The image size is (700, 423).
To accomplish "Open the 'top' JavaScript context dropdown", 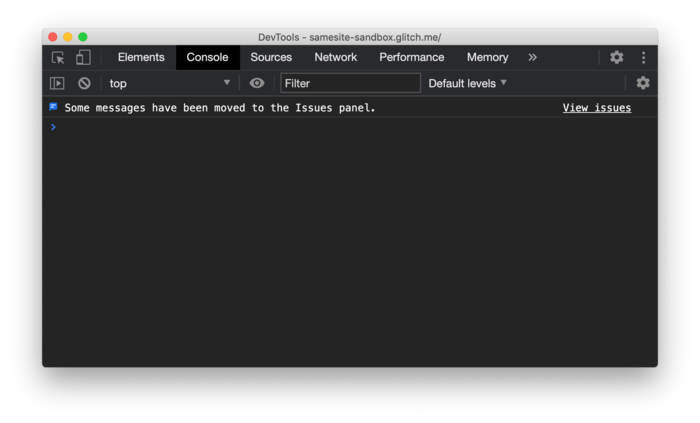I will (170, 83).
